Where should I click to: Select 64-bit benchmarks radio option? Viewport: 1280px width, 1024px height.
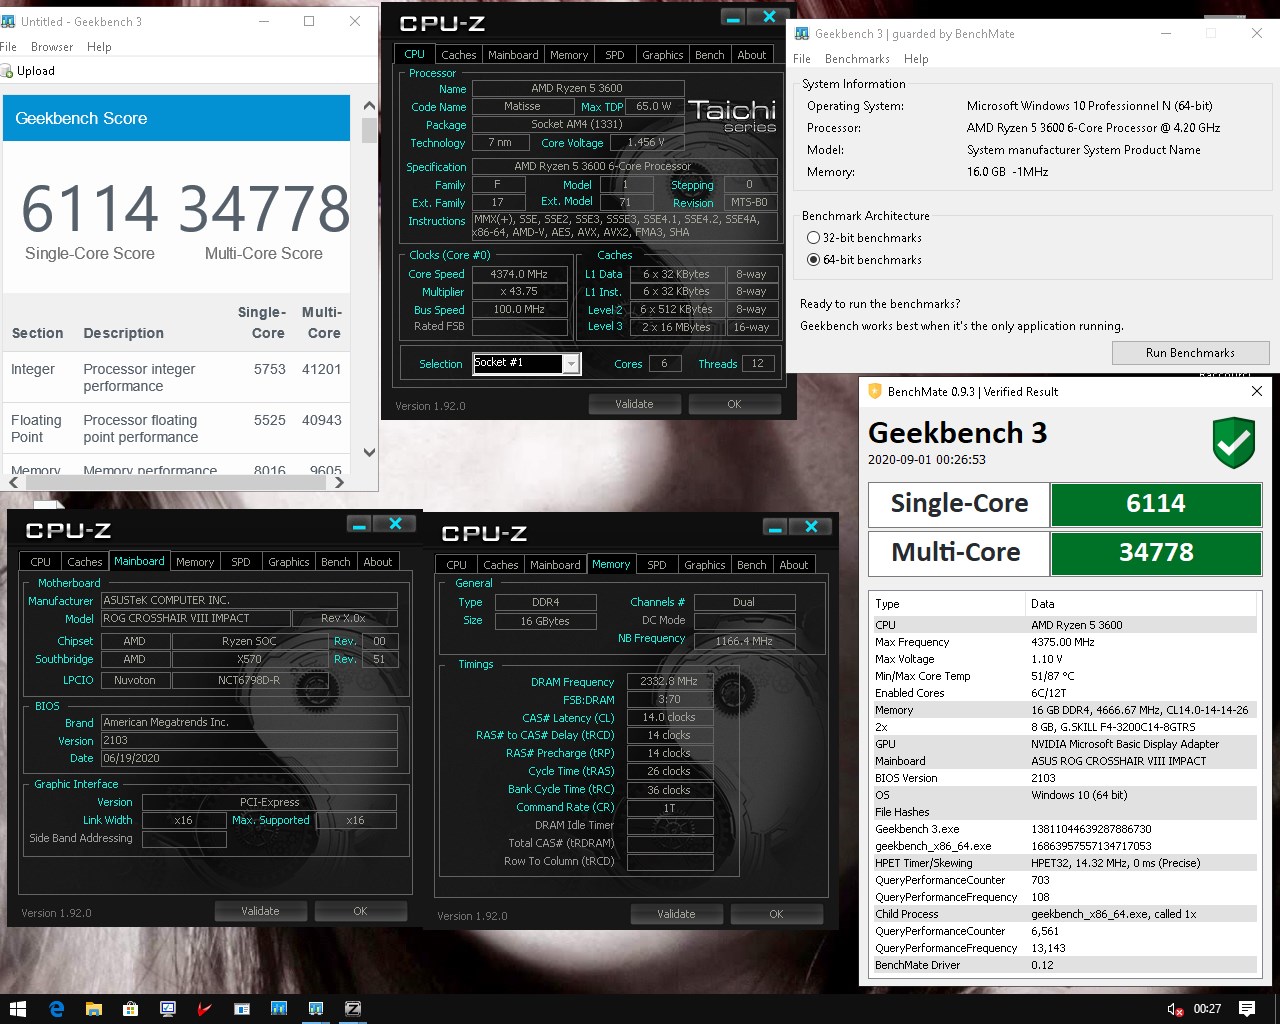(x=813, y=260)
